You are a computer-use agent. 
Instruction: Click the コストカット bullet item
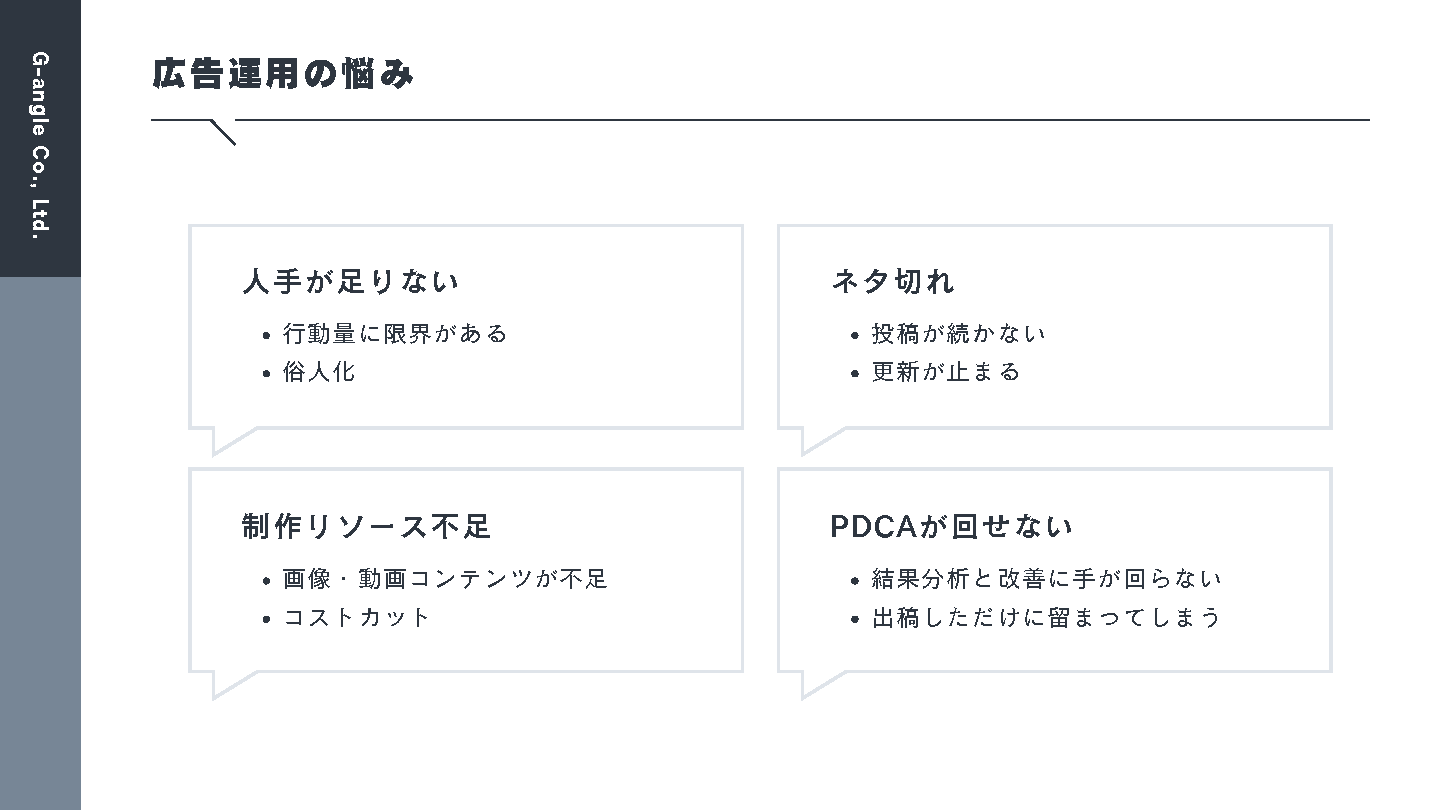[x=357, y=617]
